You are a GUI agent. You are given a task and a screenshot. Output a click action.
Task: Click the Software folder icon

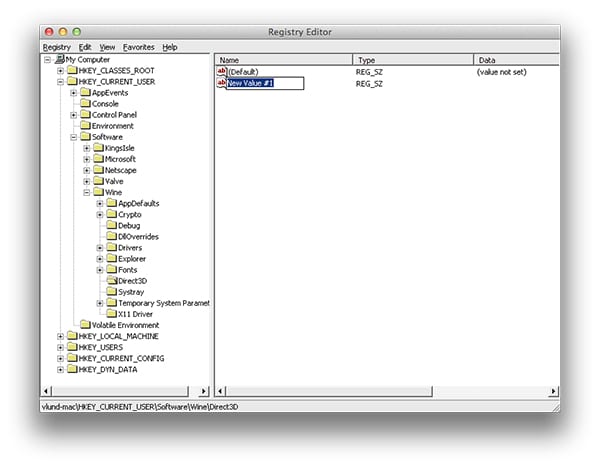(85, 137)
